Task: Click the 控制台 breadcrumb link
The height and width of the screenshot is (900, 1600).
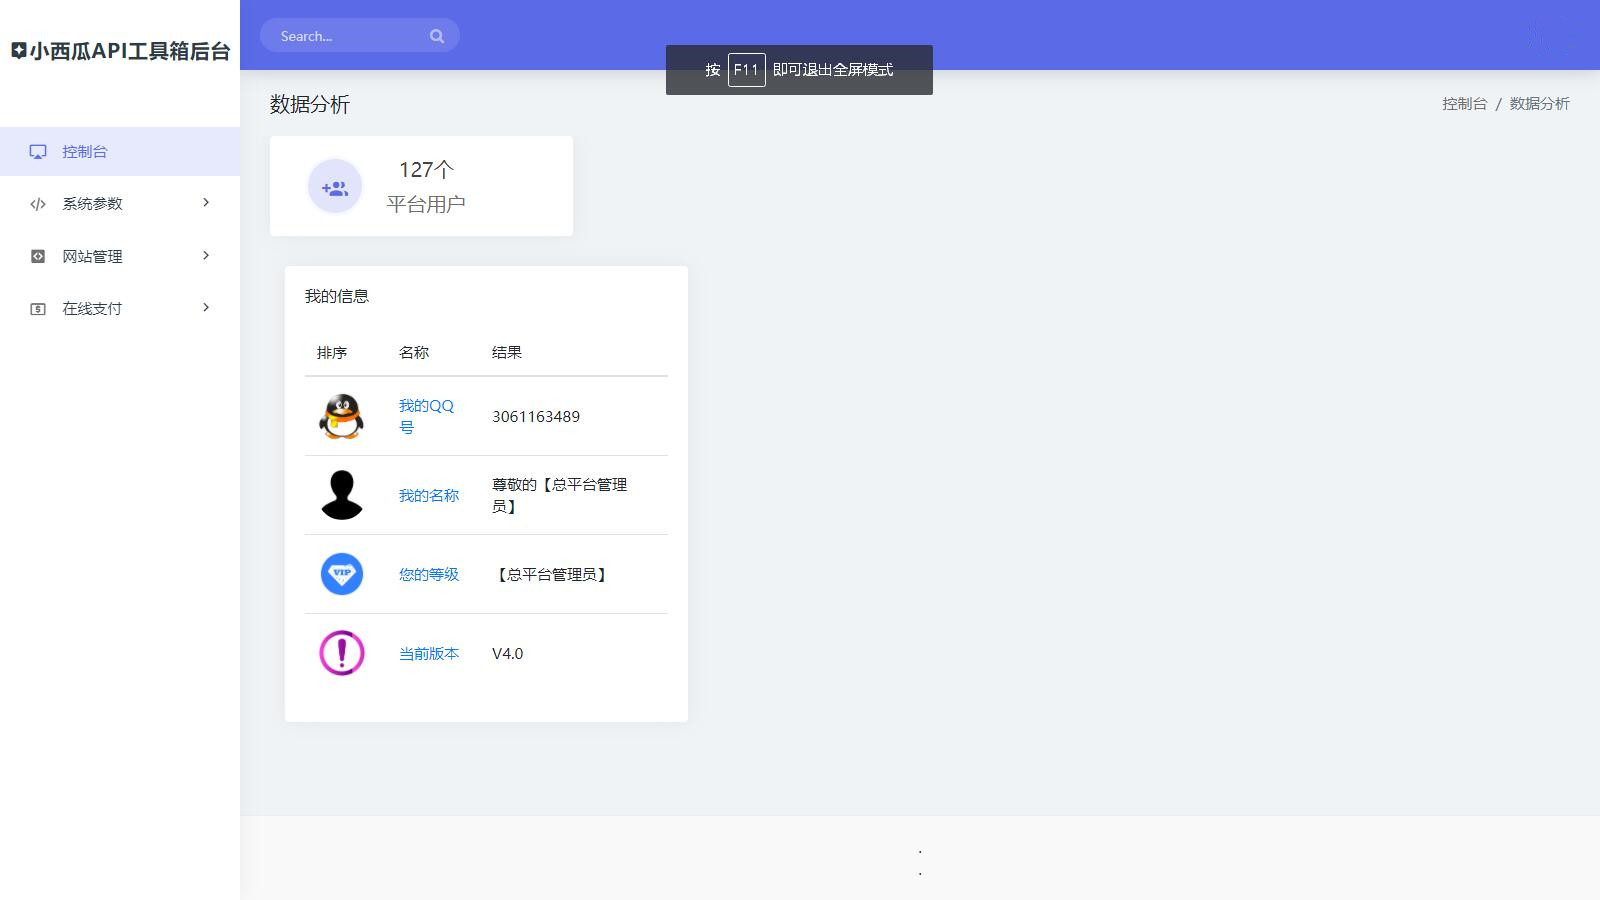Action: coord(1464,104)
